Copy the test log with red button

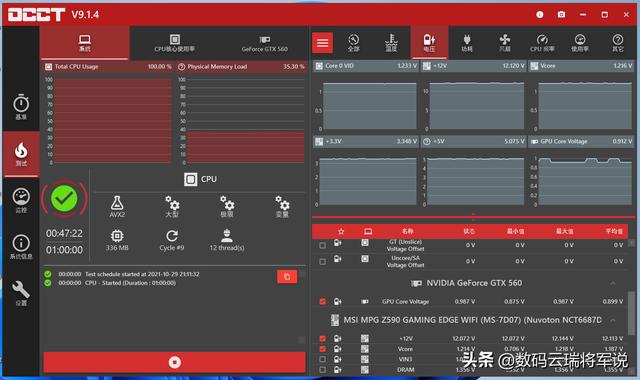[x=287, y=277]
